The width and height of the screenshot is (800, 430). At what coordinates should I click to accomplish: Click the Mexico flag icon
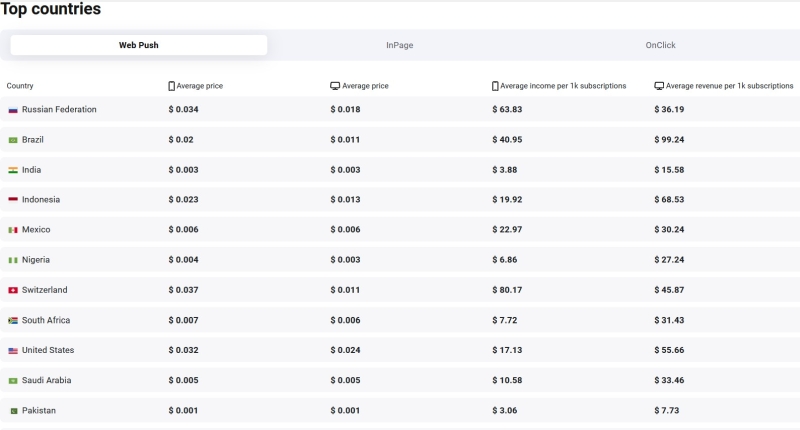pos(13,230)
